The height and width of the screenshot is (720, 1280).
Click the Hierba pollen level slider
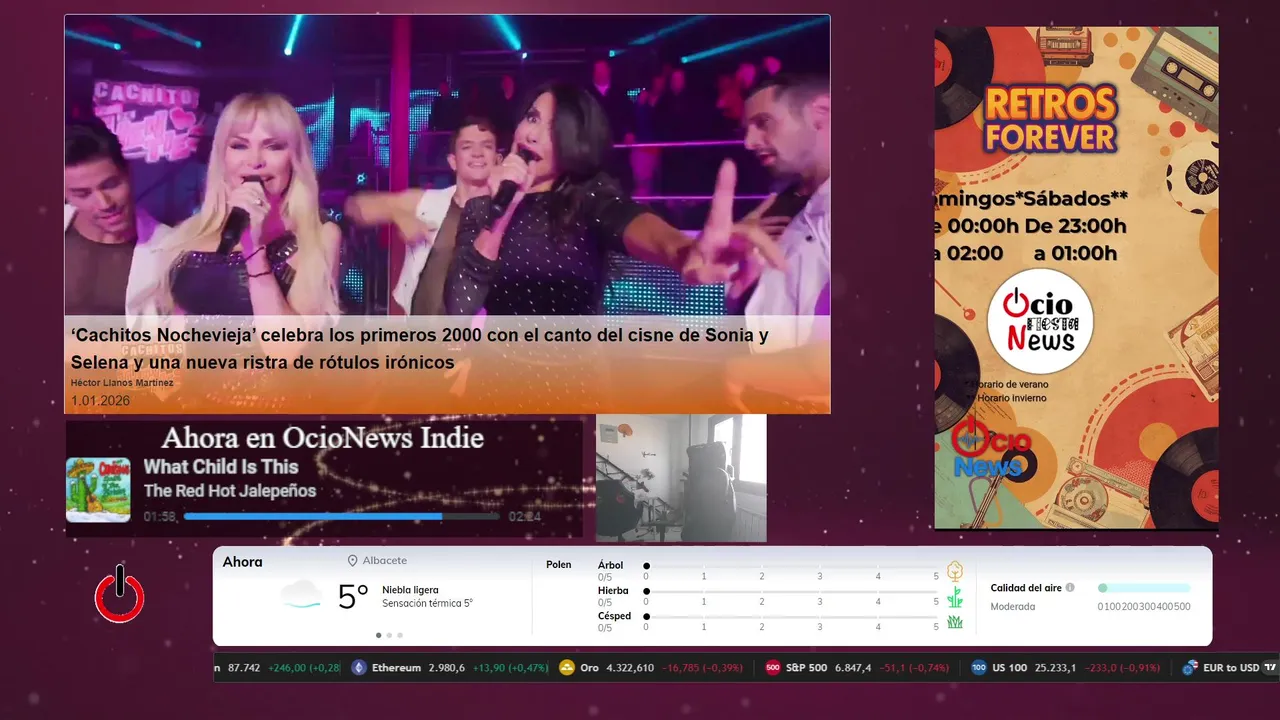[791, 592]
